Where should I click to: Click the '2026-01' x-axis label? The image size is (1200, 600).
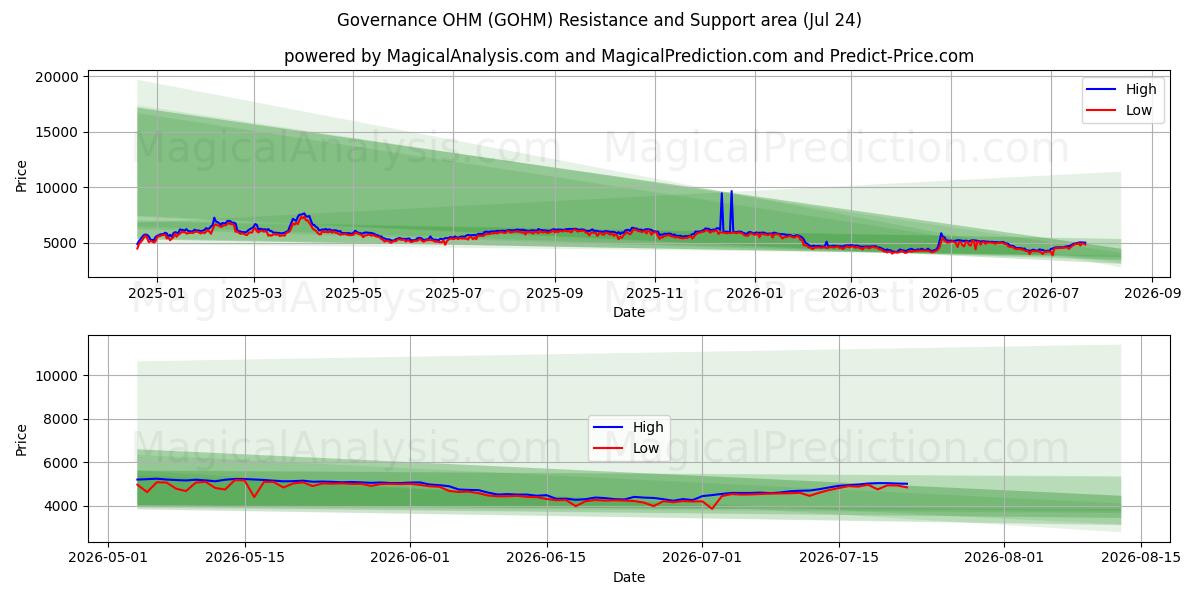click(754, 294)
